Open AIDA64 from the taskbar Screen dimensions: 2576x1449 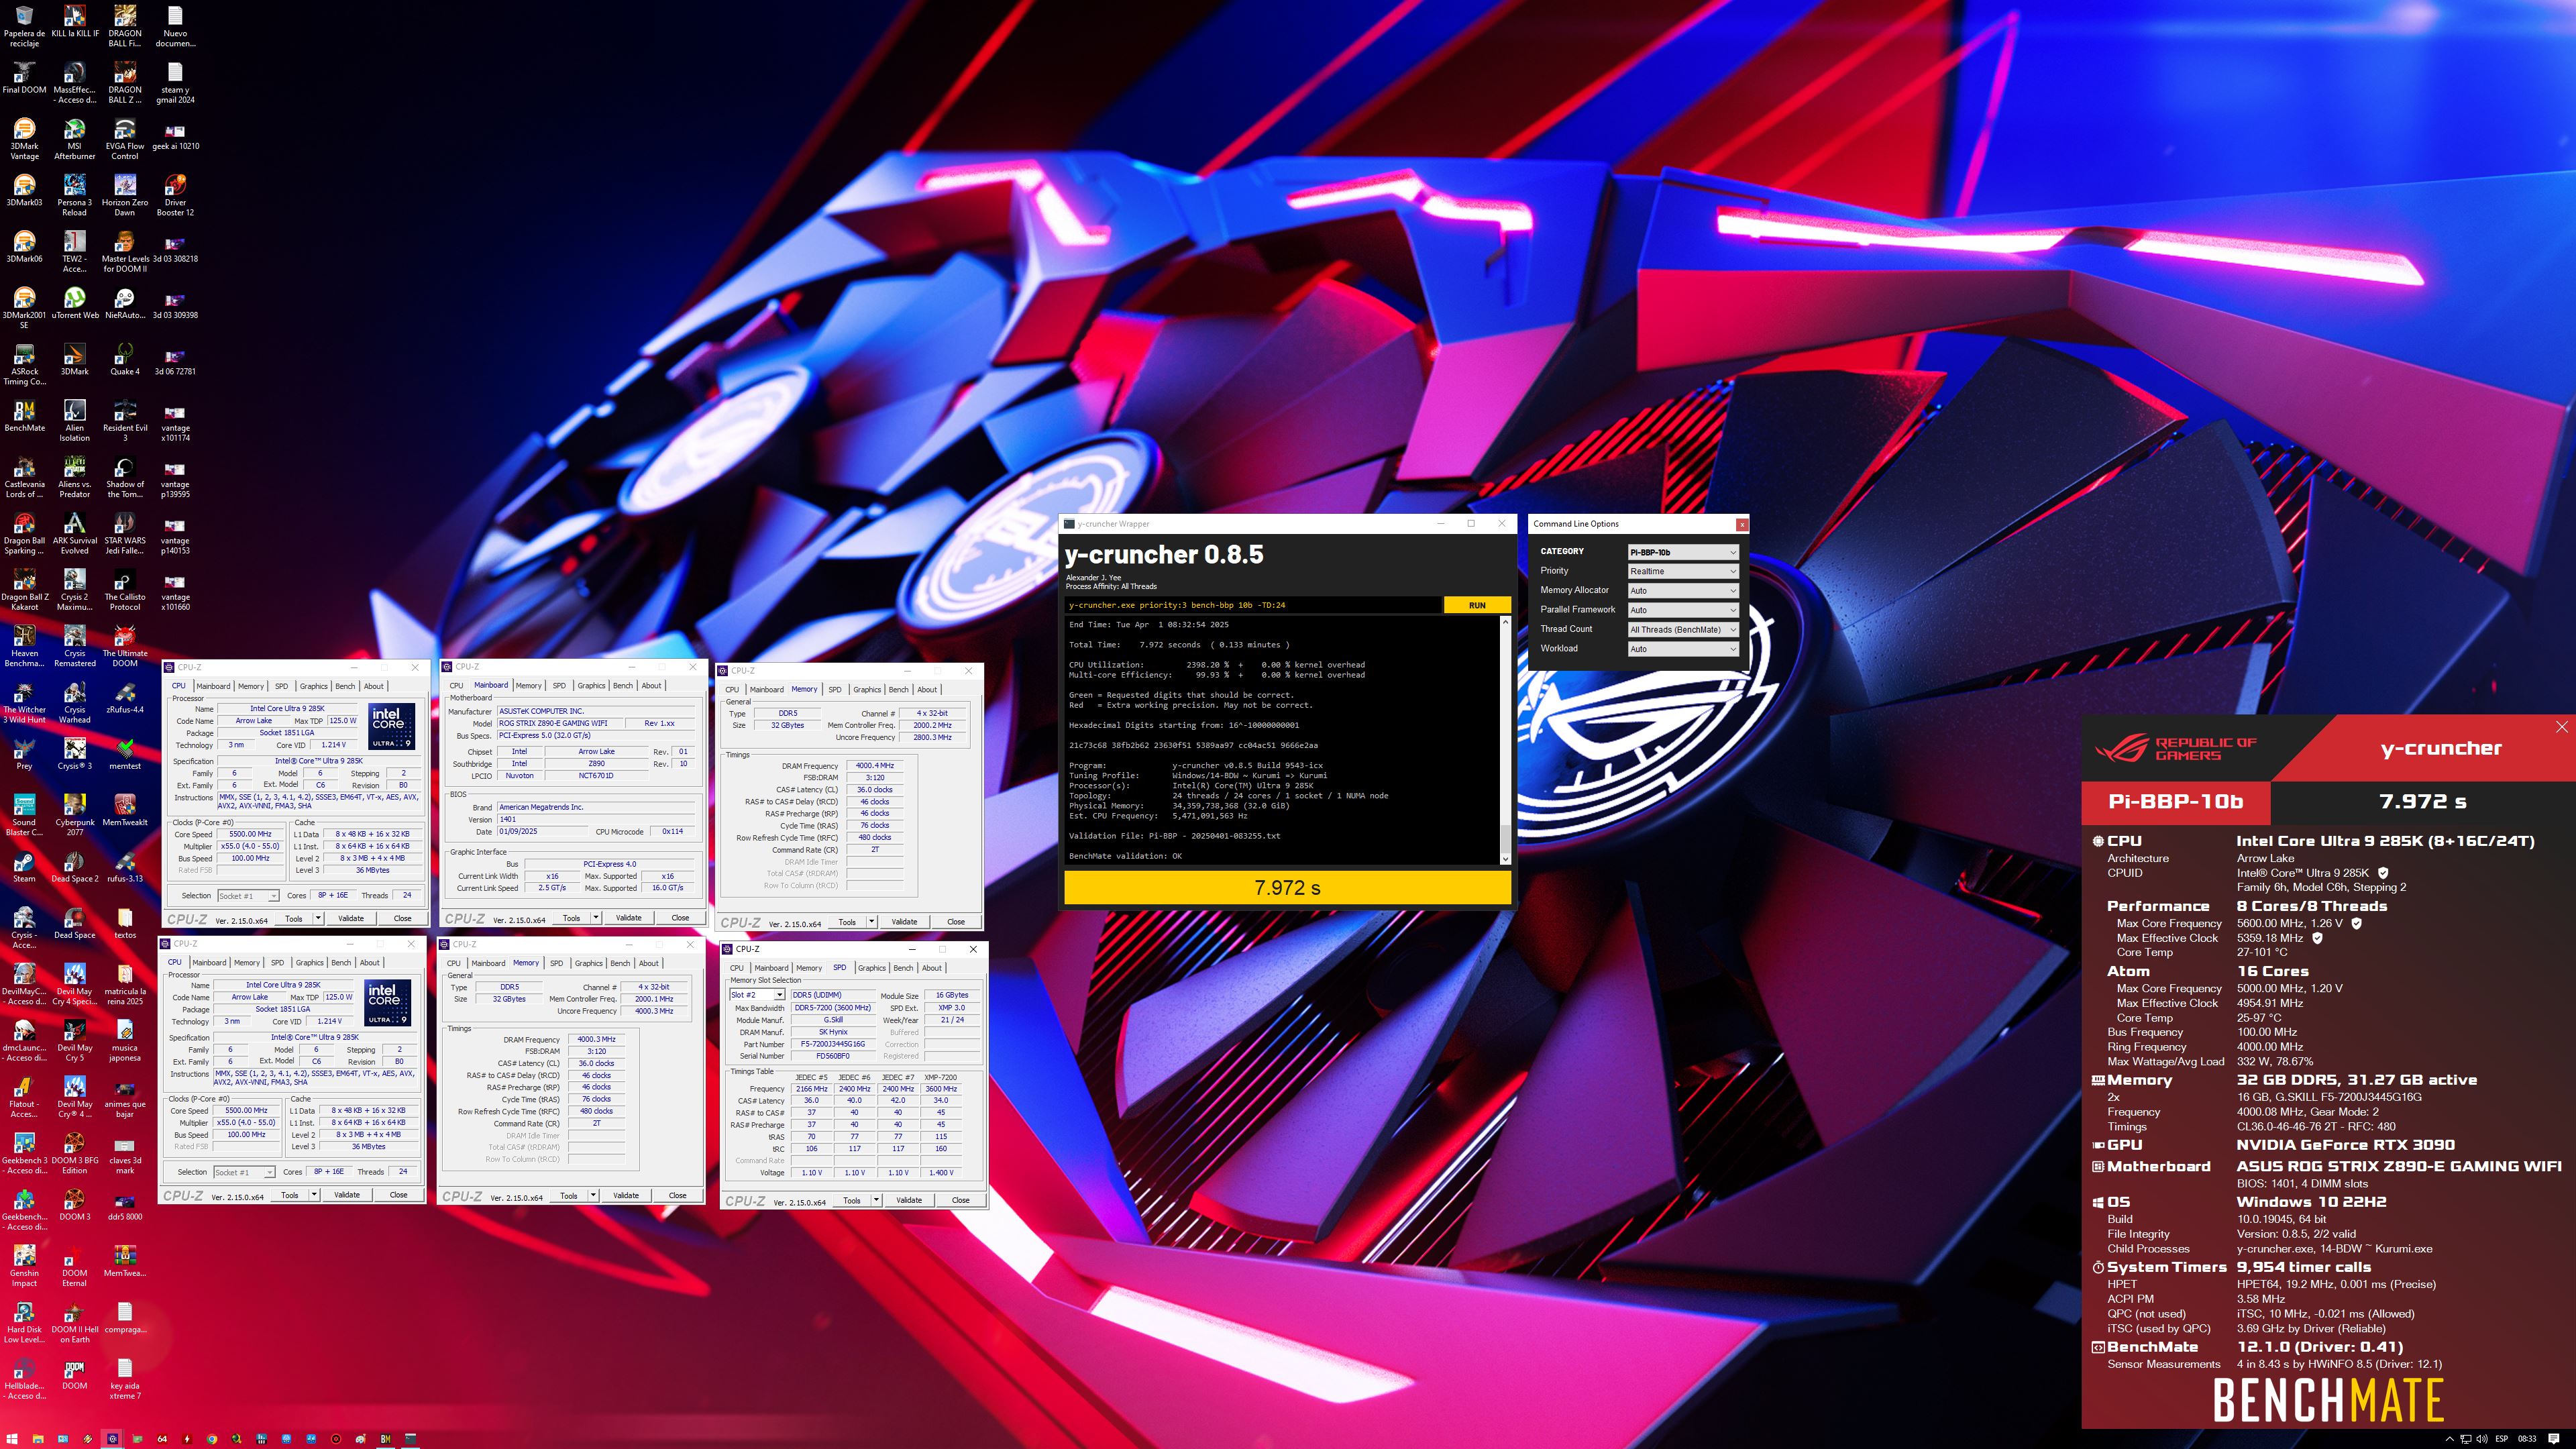coord(162,1439)
